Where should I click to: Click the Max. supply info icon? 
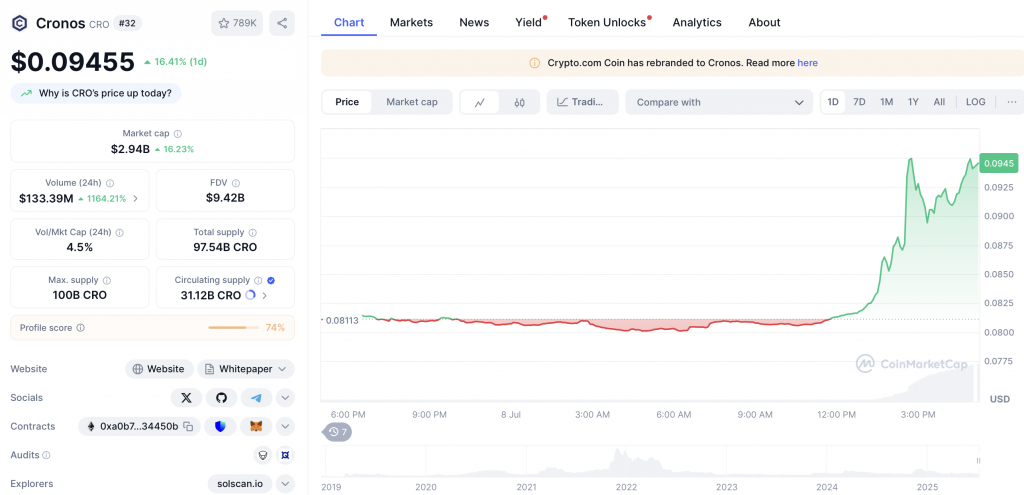[x=106, y=280]
